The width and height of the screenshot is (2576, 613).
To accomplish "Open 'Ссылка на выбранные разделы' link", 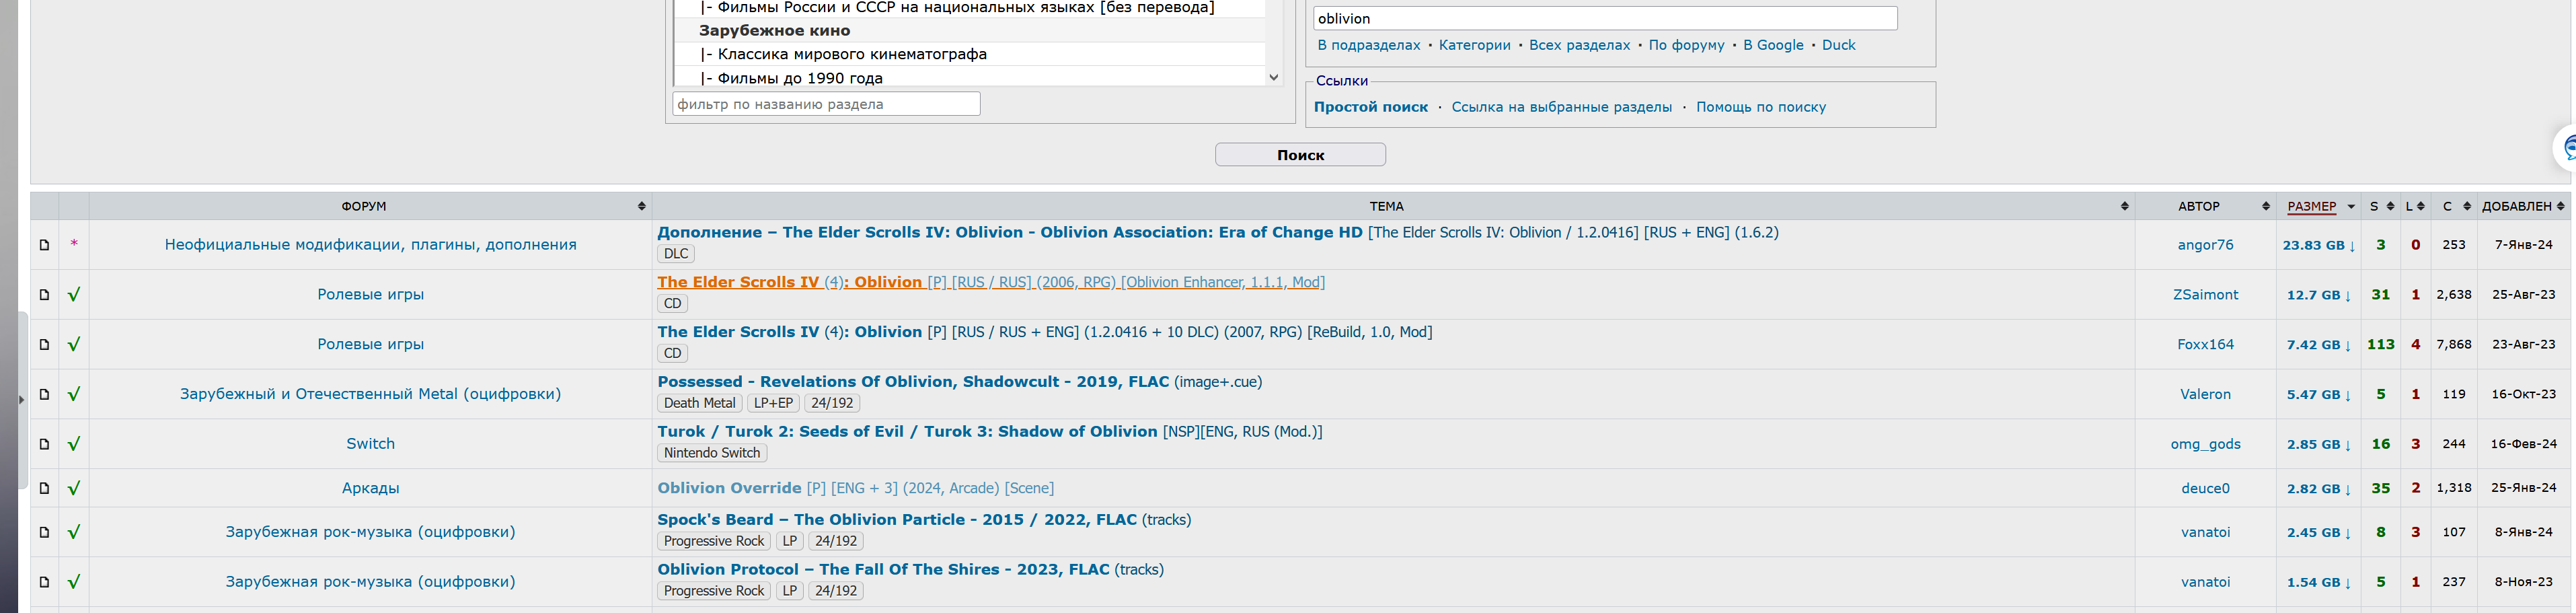I will point(1561,107).
